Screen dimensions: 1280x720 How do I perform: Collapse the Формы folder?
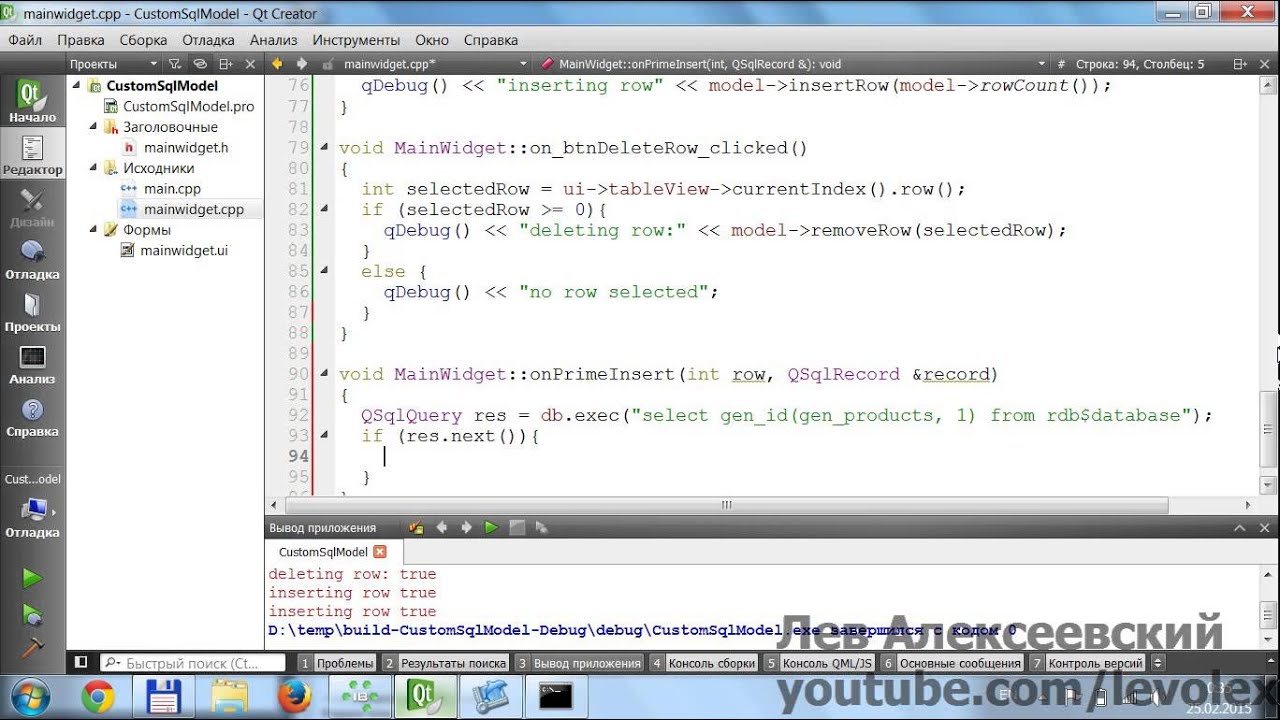point(93,230)
